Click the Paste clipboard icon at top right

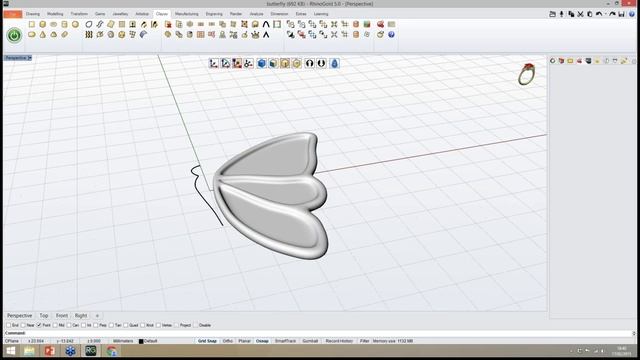(x=589, y=14)
